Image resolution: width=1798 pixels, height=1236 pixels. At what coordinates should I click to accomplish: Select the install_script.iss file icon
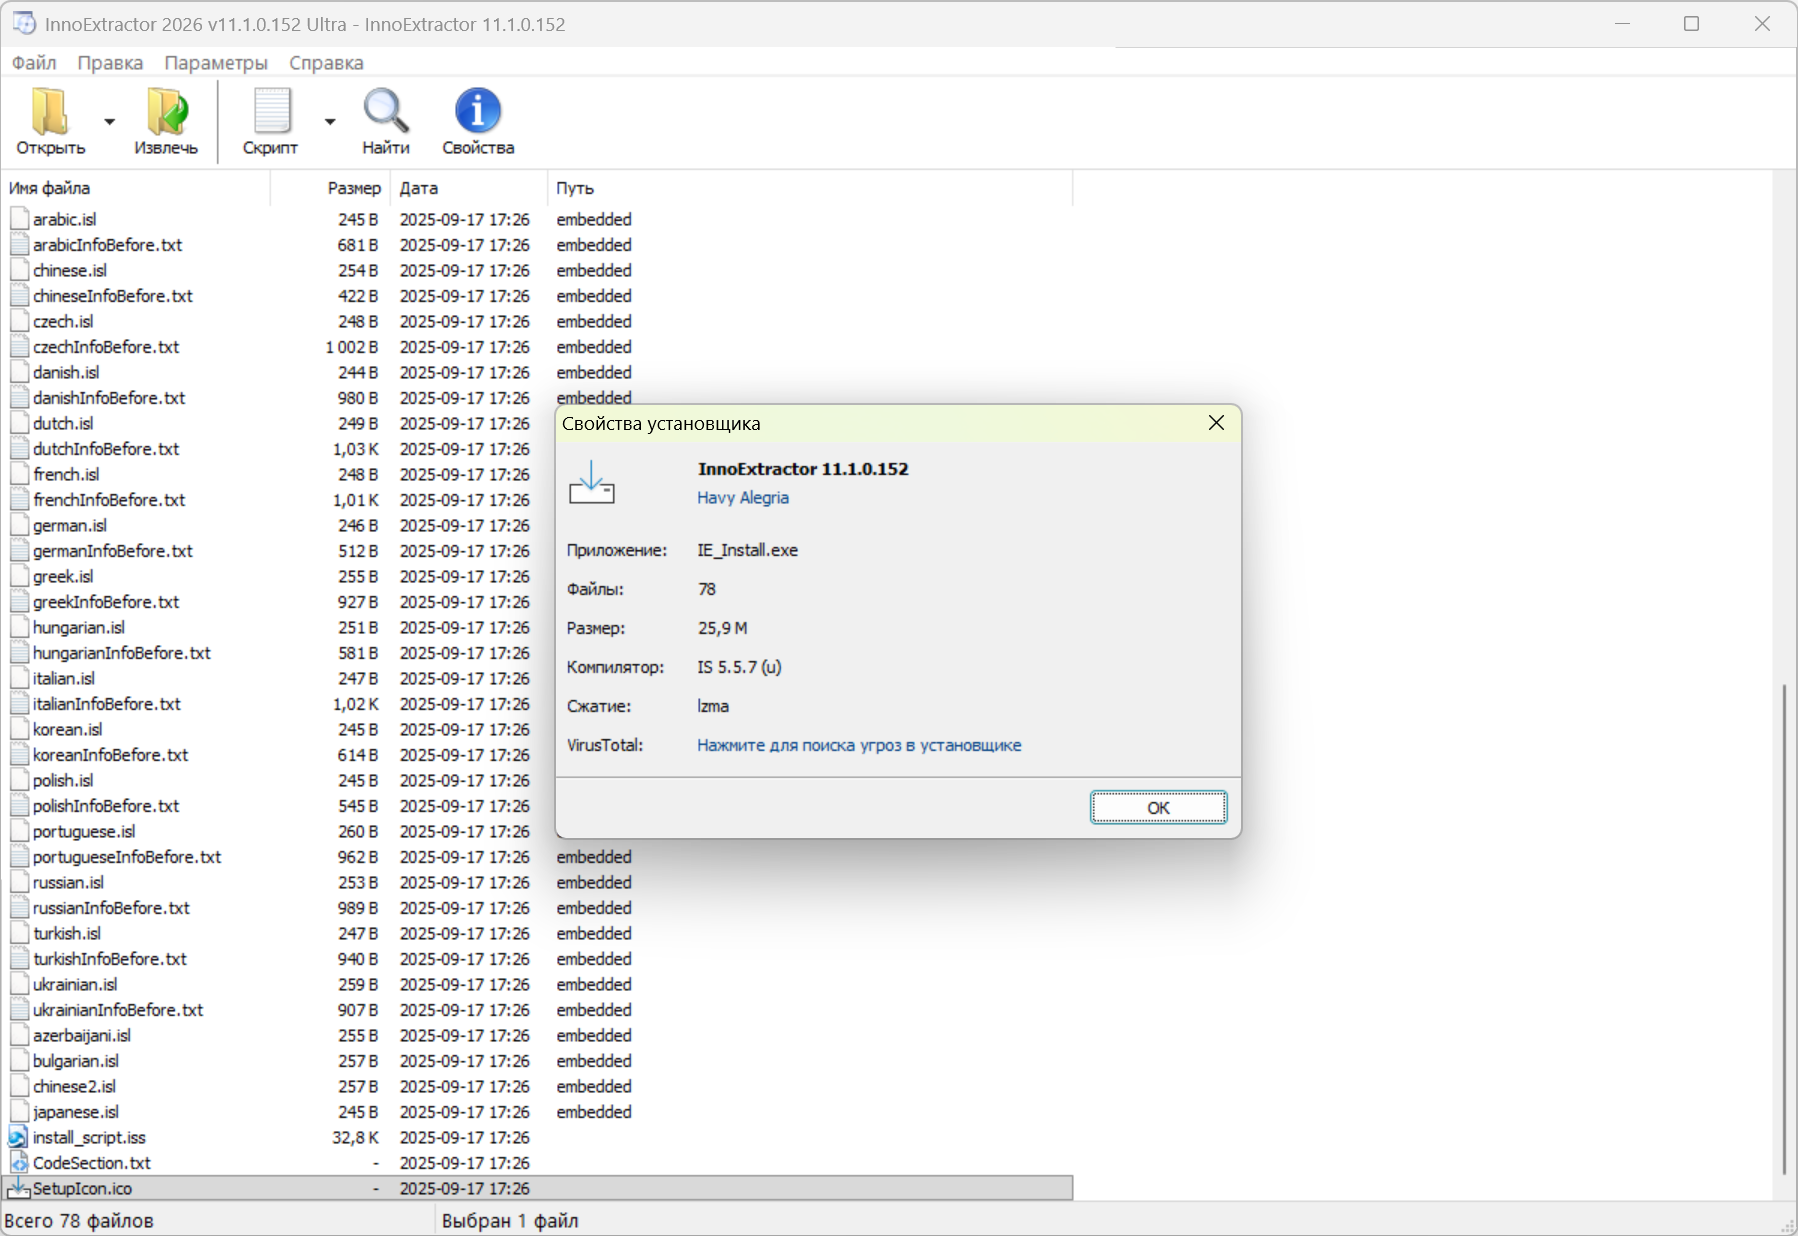click(18, 1137)
